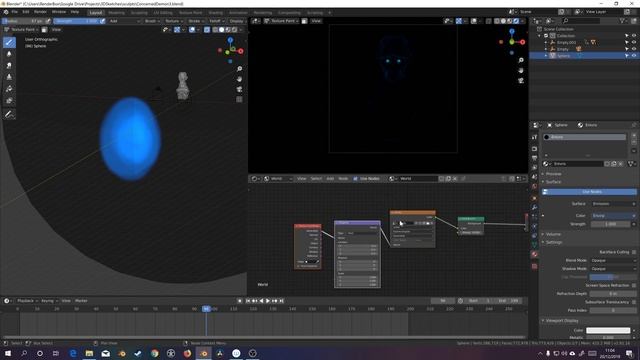Viewport: 640px width, 360px height.
Task: Open node editor World type dropdown
Action: [278, 179]
